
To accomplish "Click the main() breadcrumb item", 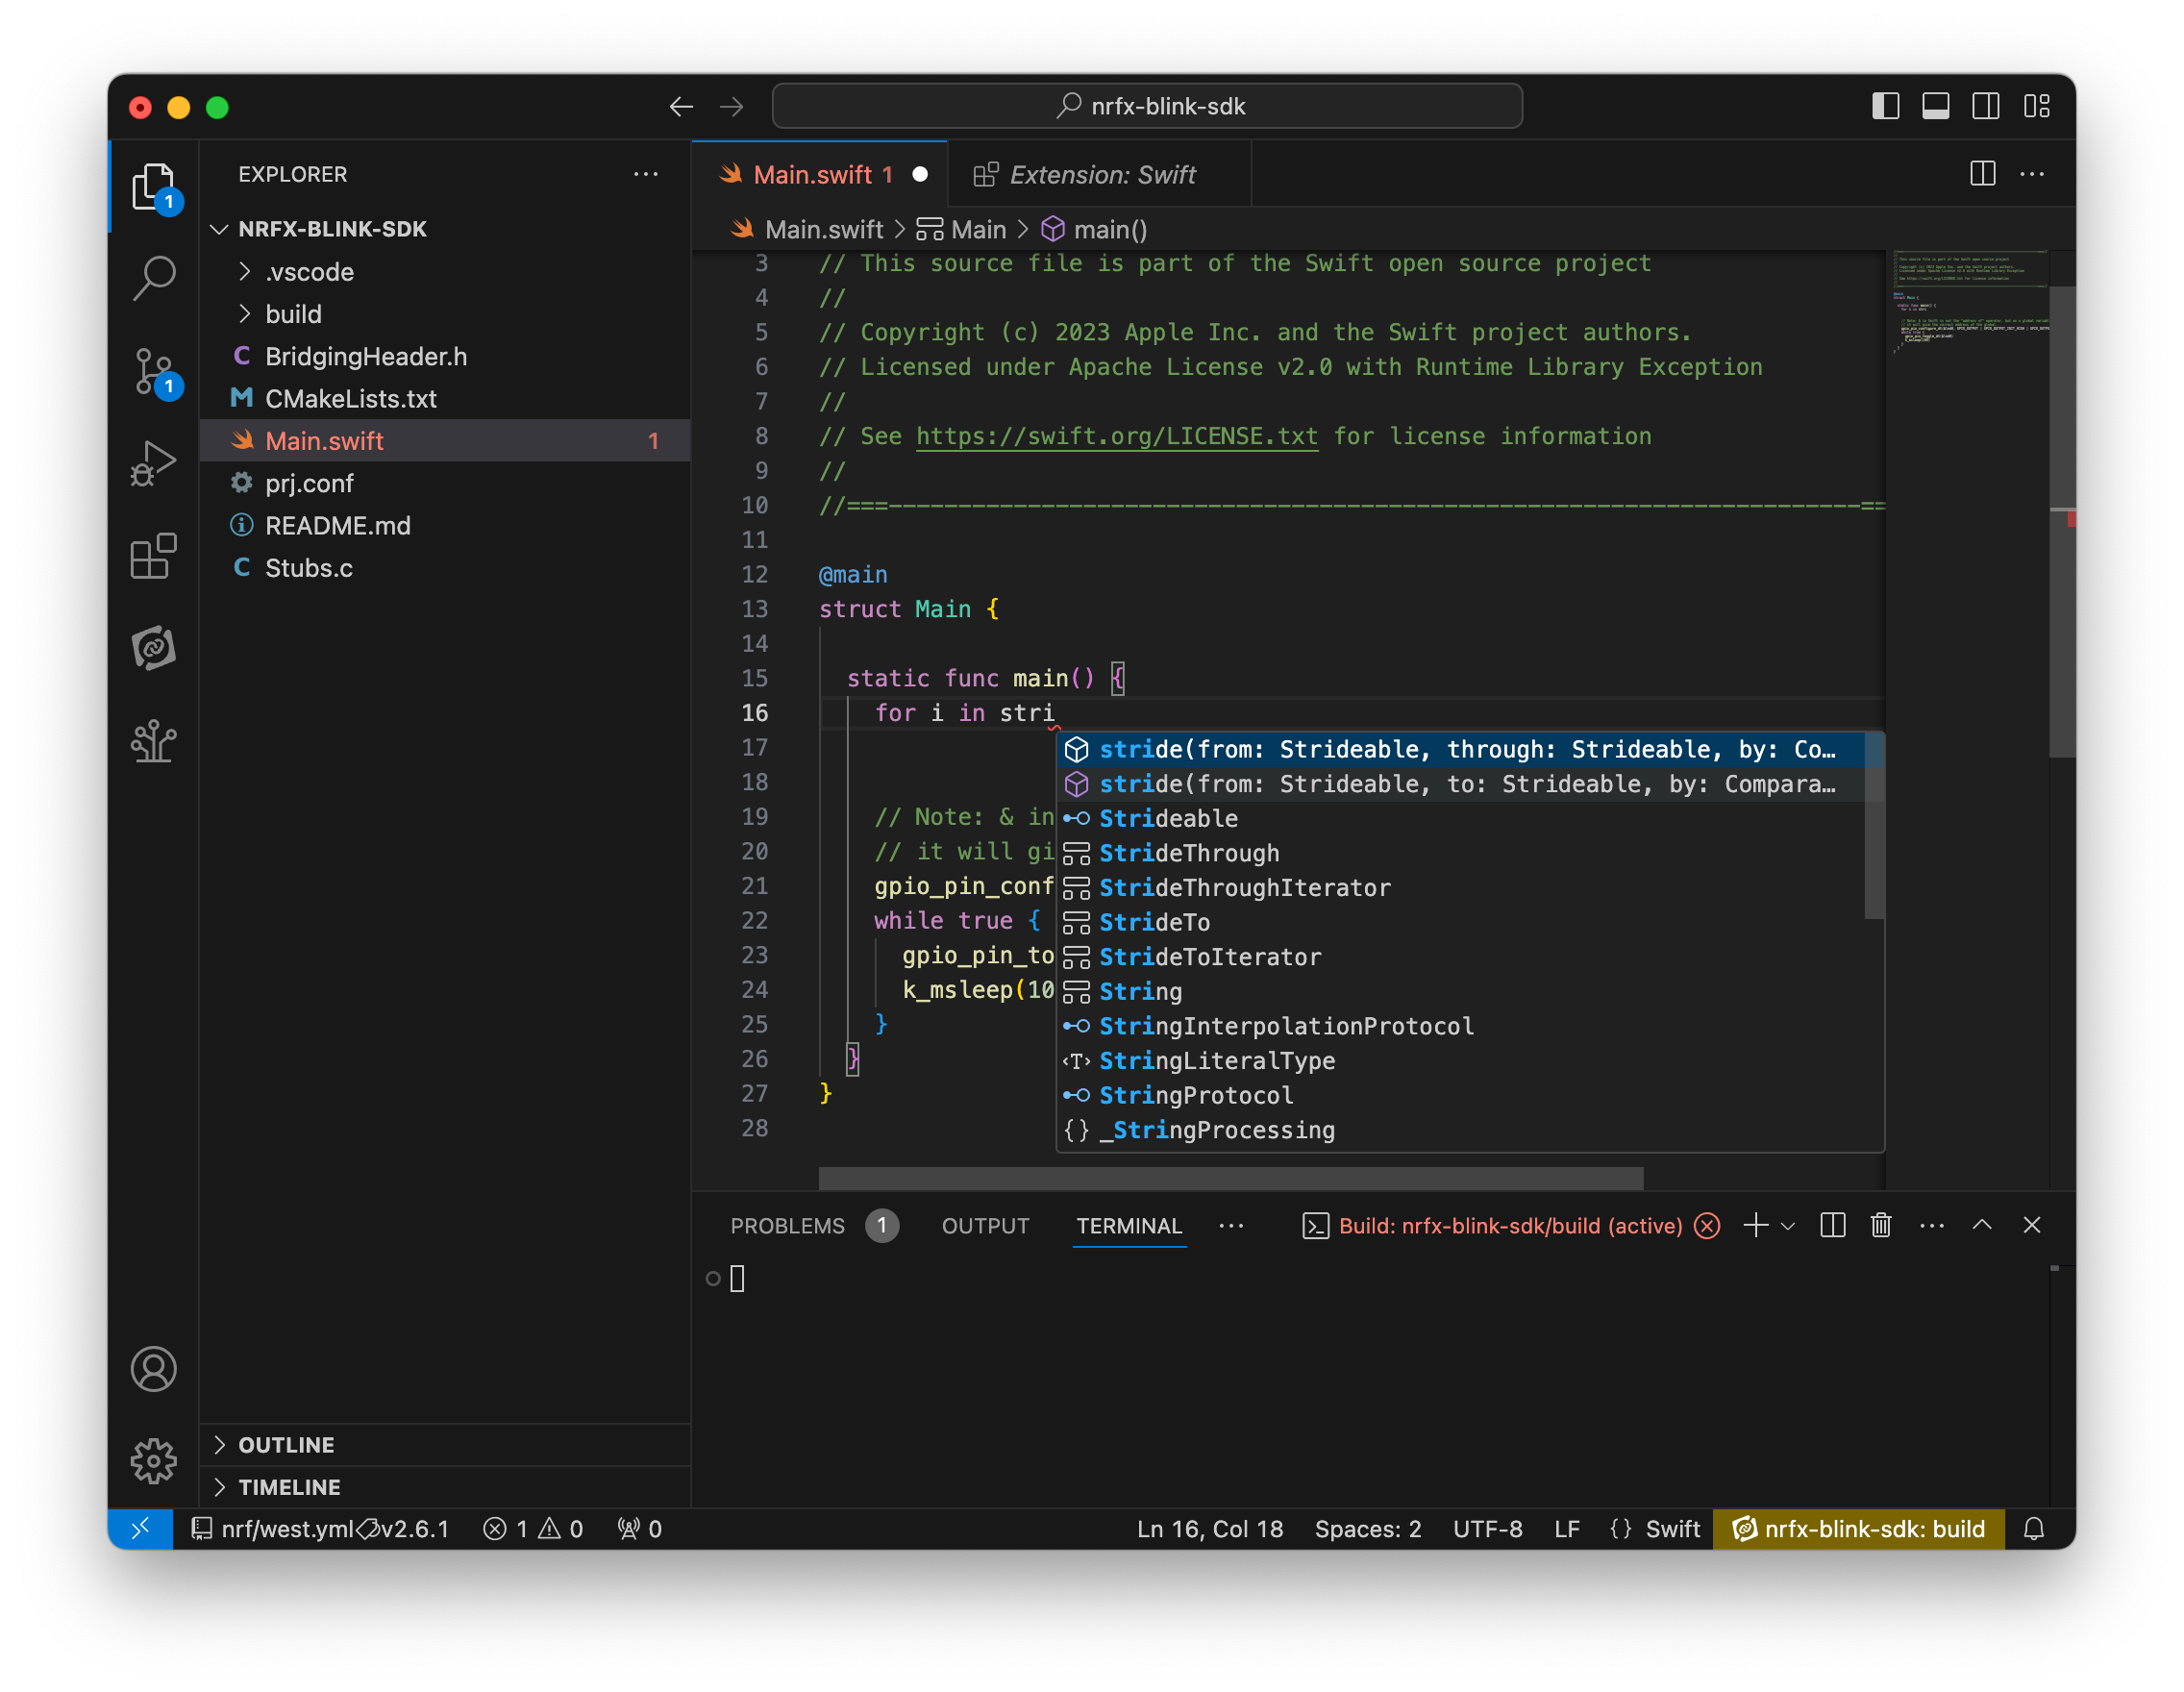I will [1094, 229].
